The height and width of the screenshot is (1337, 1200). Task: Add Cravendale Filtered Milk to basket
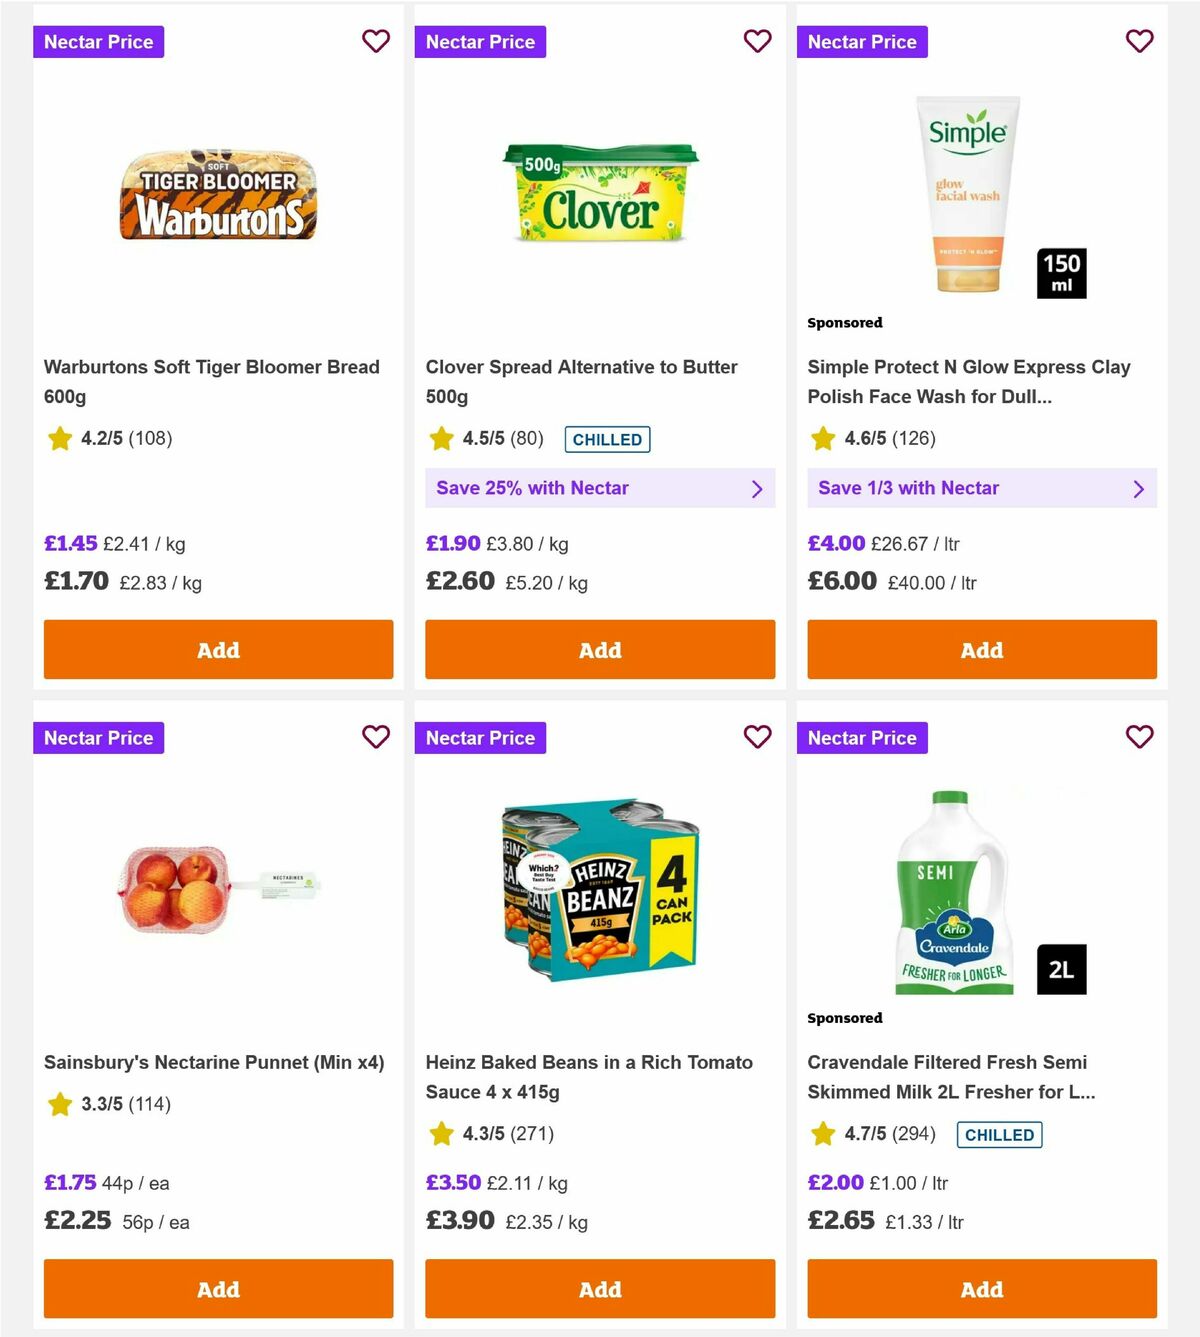981,1289
